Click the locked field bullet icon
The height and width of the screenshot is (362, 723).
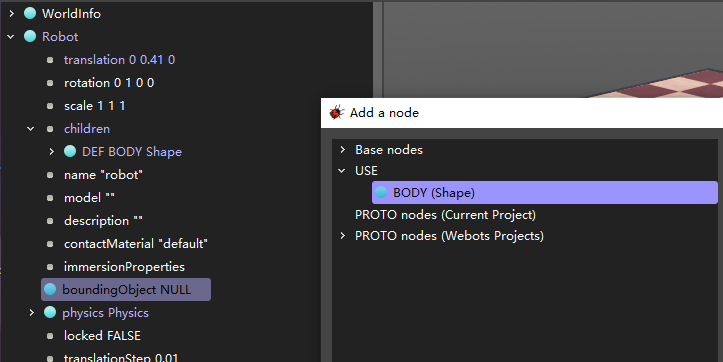point(50,336)
